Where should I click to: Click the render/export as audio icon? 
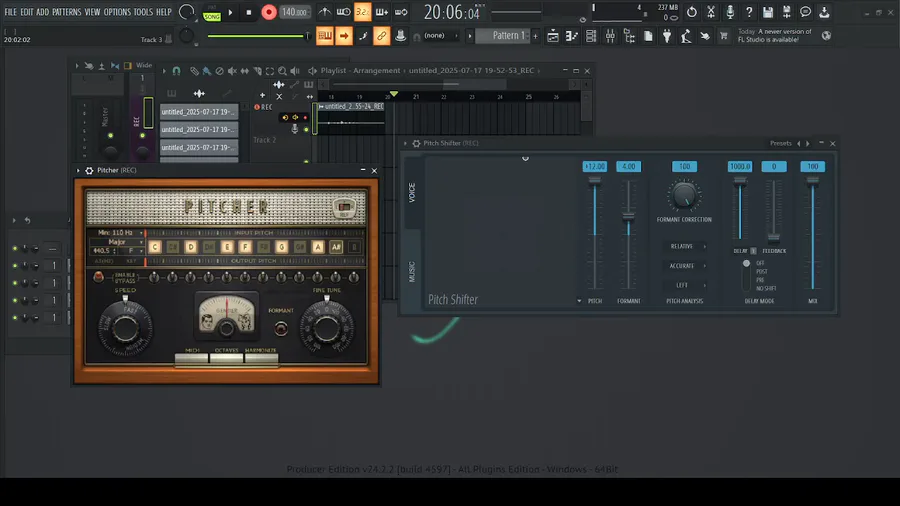click(x=787, y=12)
